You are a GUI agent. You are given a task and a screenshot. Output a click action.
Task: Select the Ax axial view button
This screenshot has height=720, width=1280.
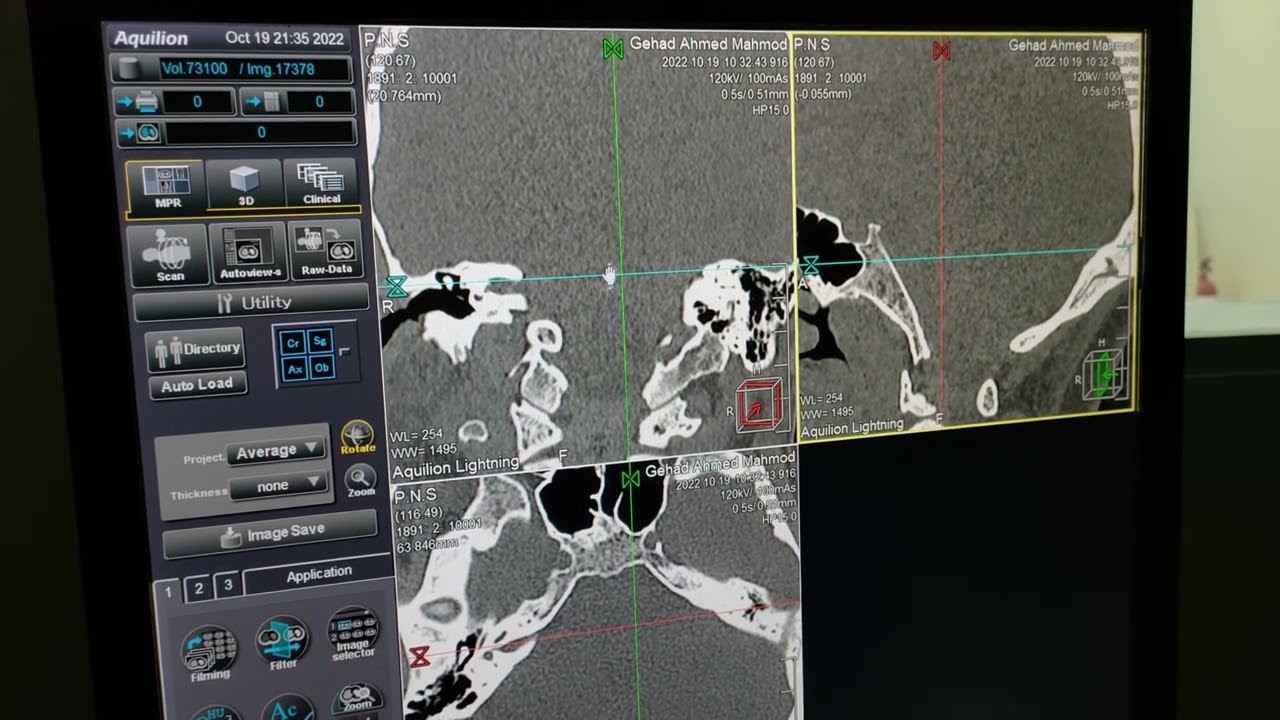pyautogui.click(x=294, y=369)
